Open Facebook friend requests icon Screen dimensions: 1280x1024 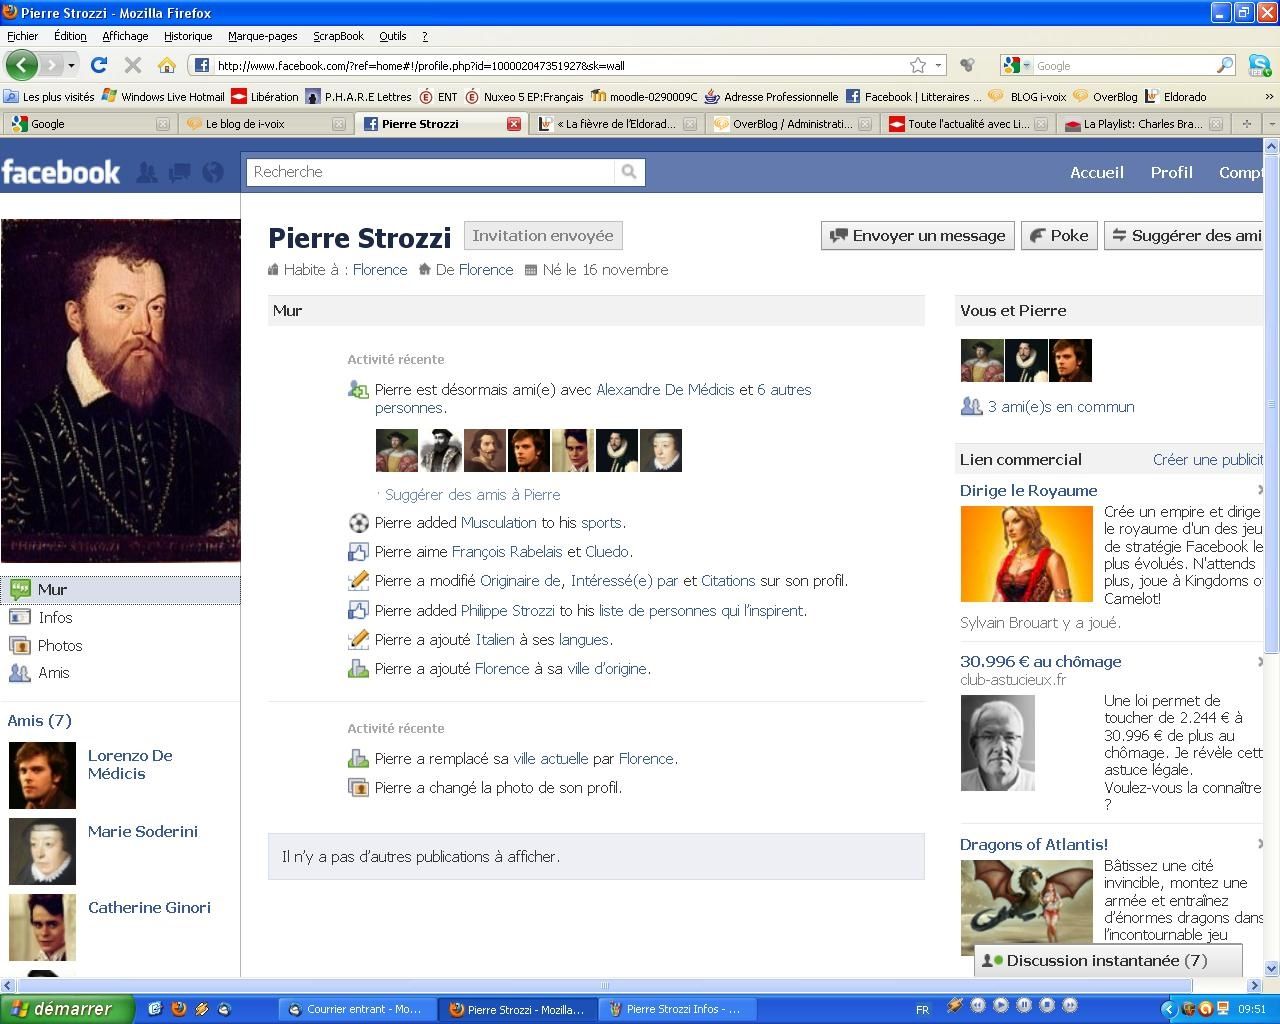[x=147, y=172]
